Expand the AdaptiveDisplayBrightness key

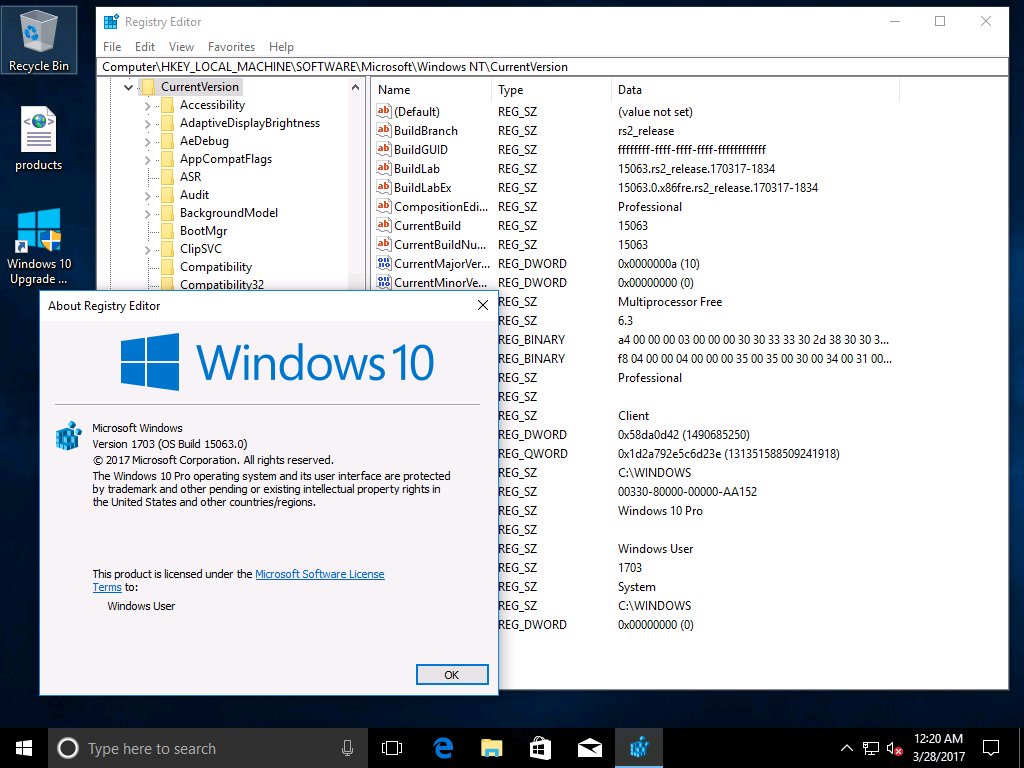(148, 123)
